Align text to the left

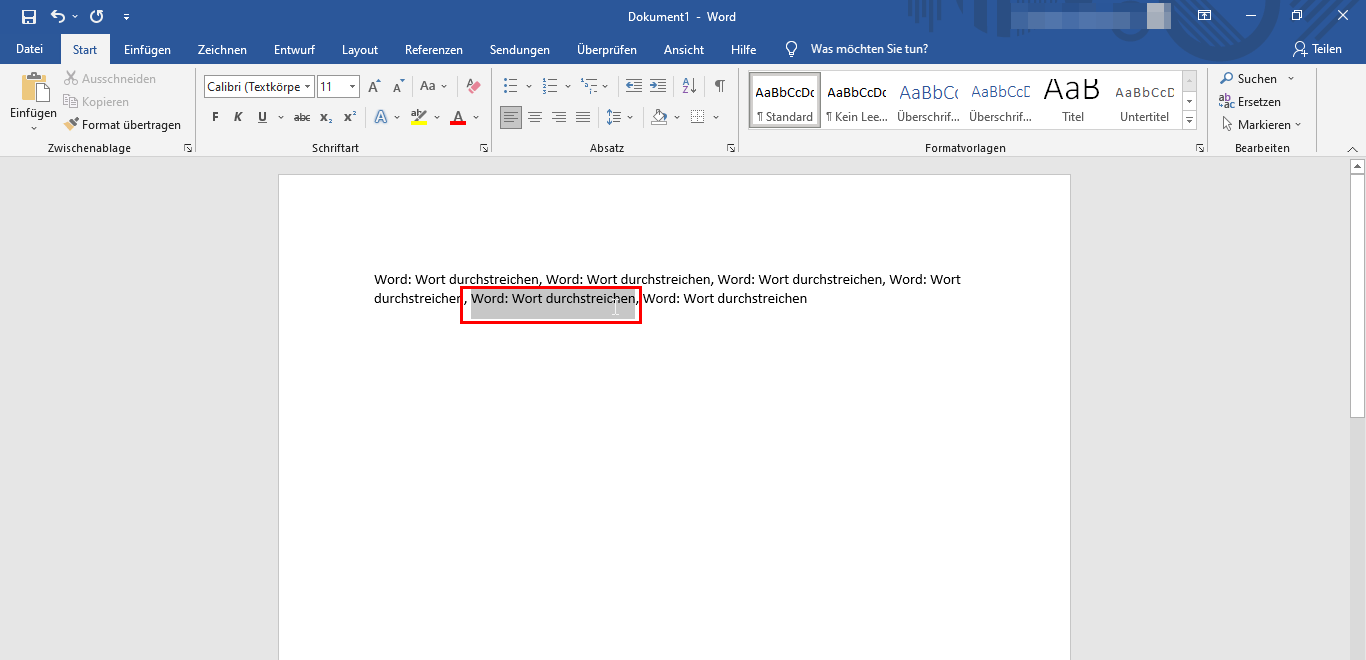511,118
